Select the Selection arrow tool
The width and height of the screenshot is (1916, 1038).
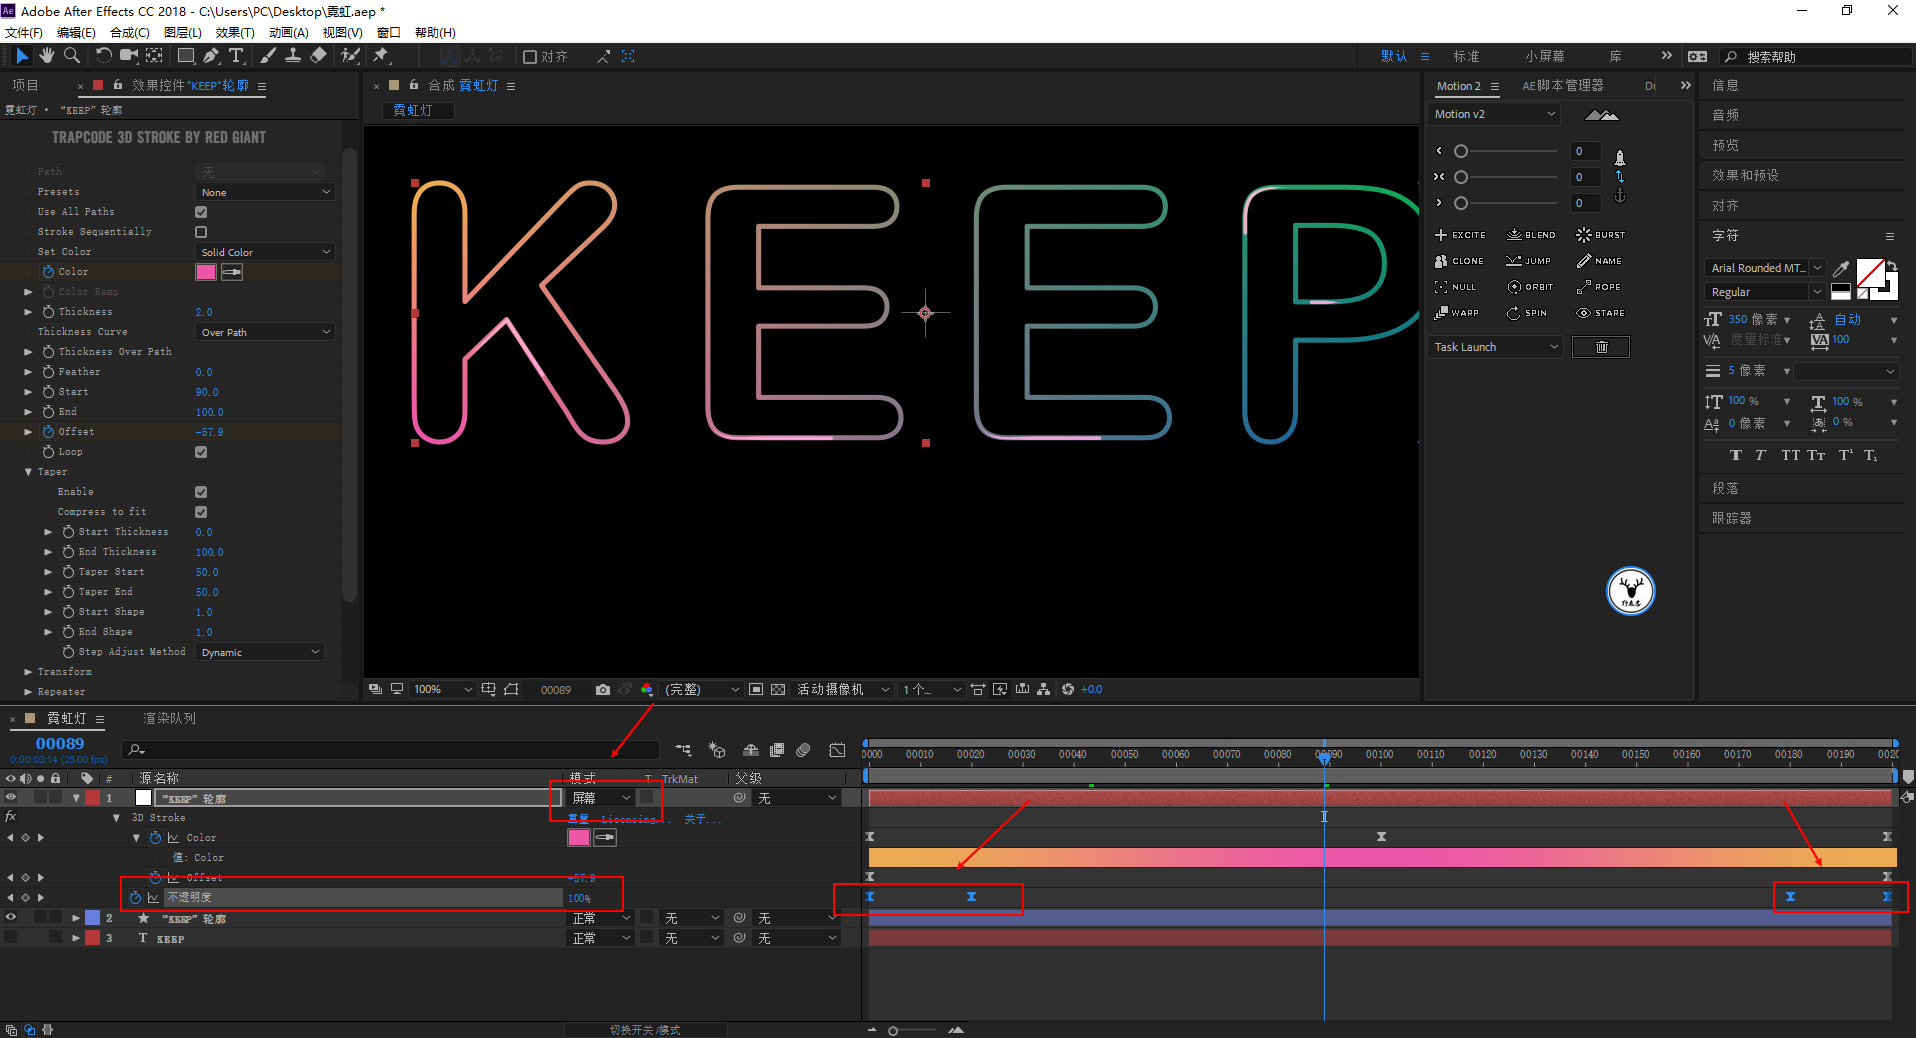[22, 56]
